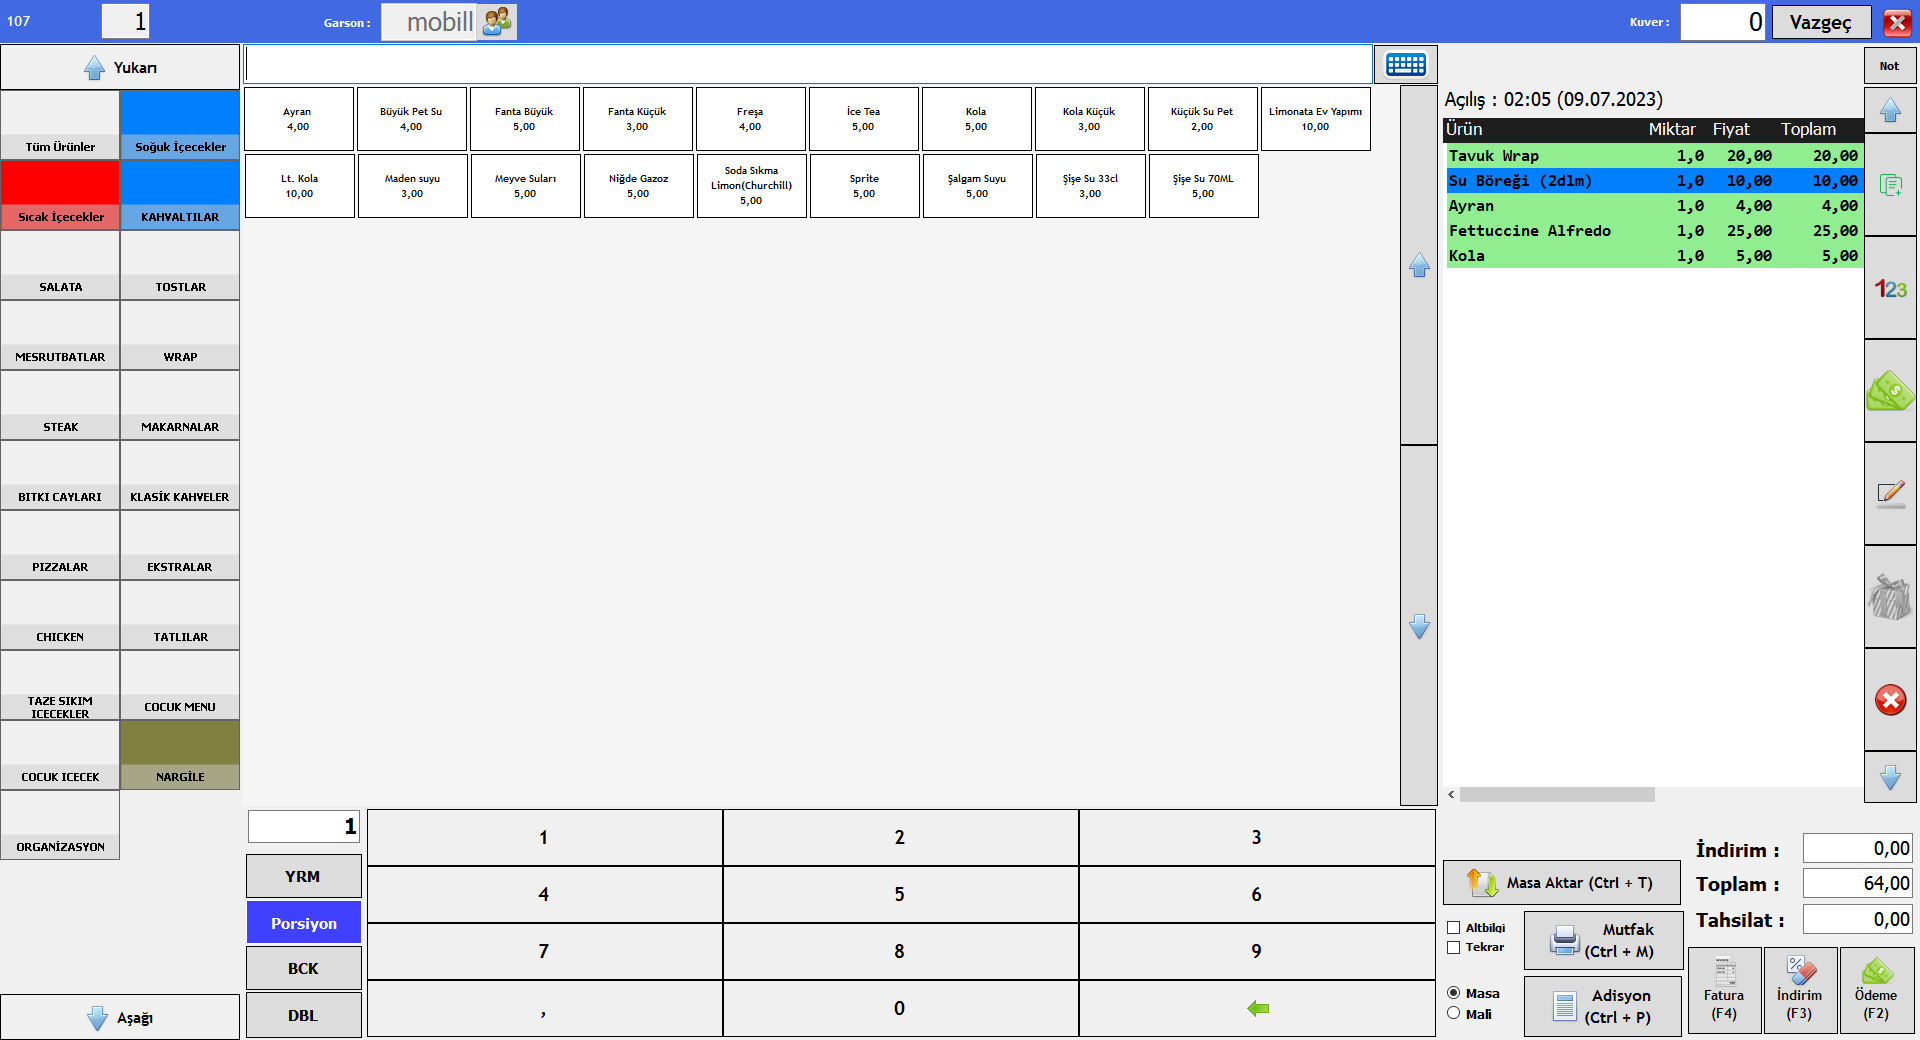
Task: Select Kola order row in list
Action: [x=1654, y=256]
